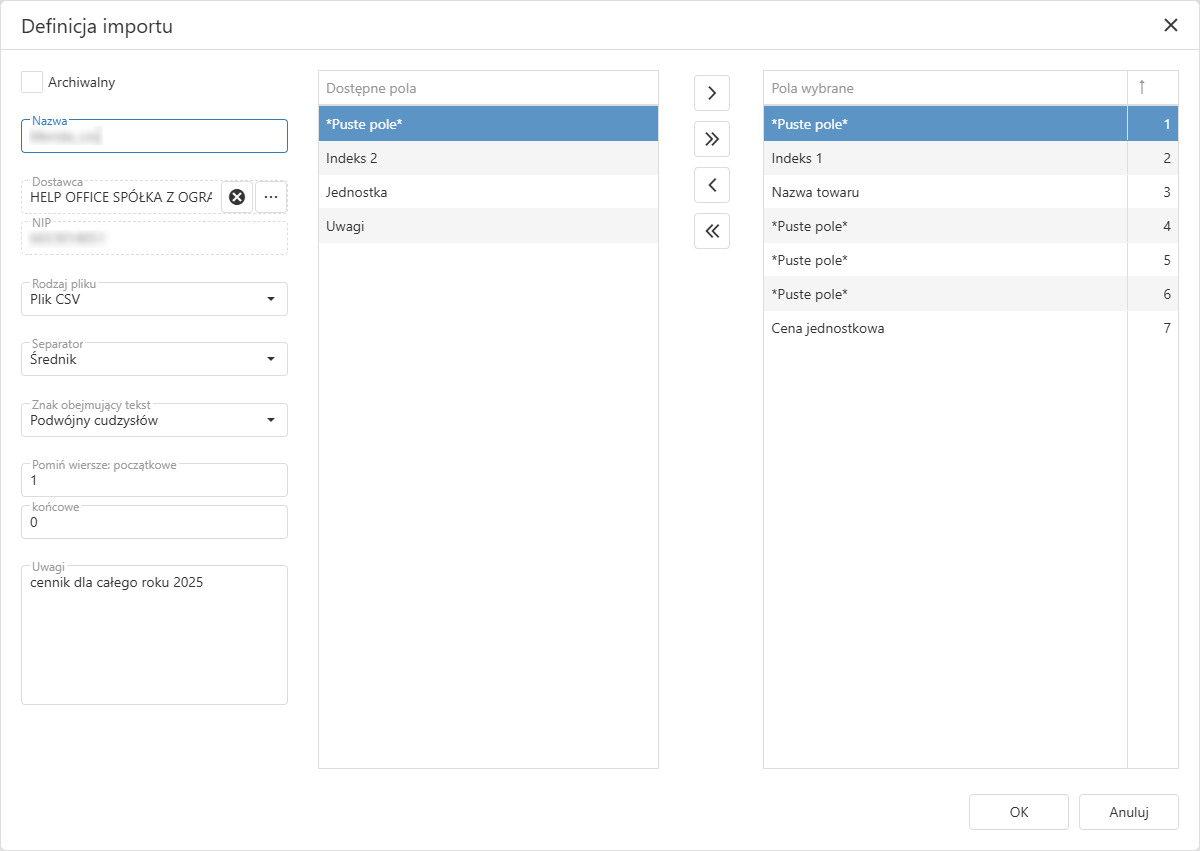This screenshot has width=1200, height=851.
Task: Click the sort order arrow column header
Action: pyautogui.click(x=1141, y=88)
